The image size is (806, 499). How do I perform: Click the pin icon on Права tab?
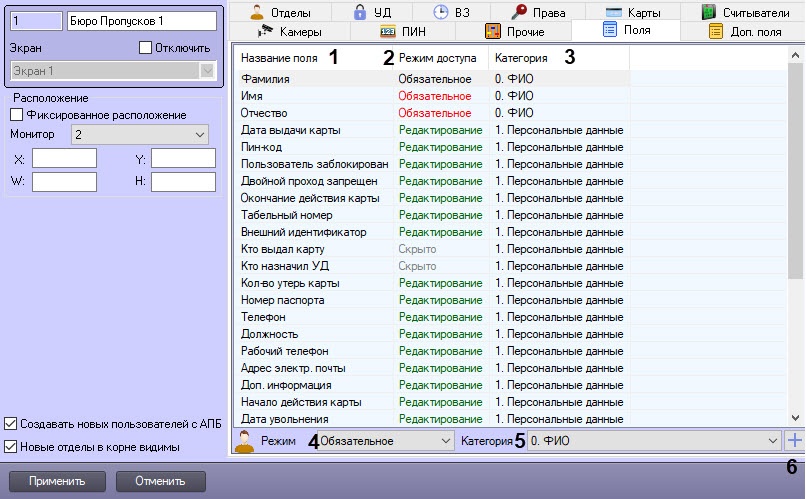(520, 12)
